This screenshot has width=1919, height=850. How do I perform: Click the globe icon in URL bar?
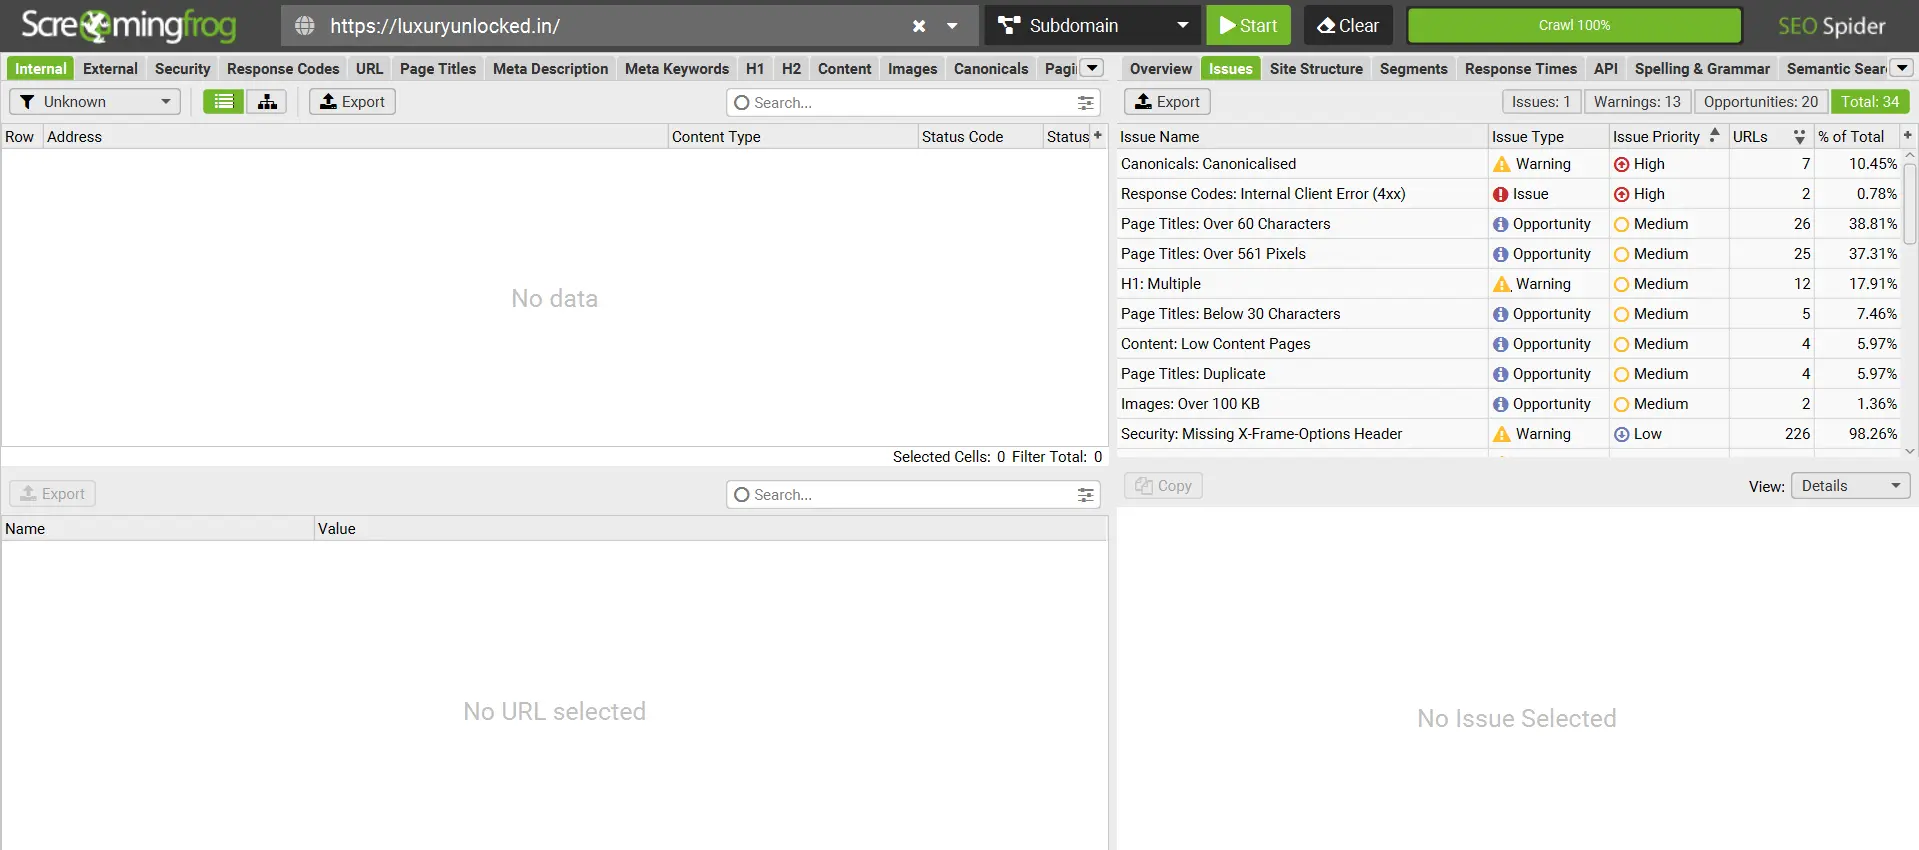(x=305, y=26)
